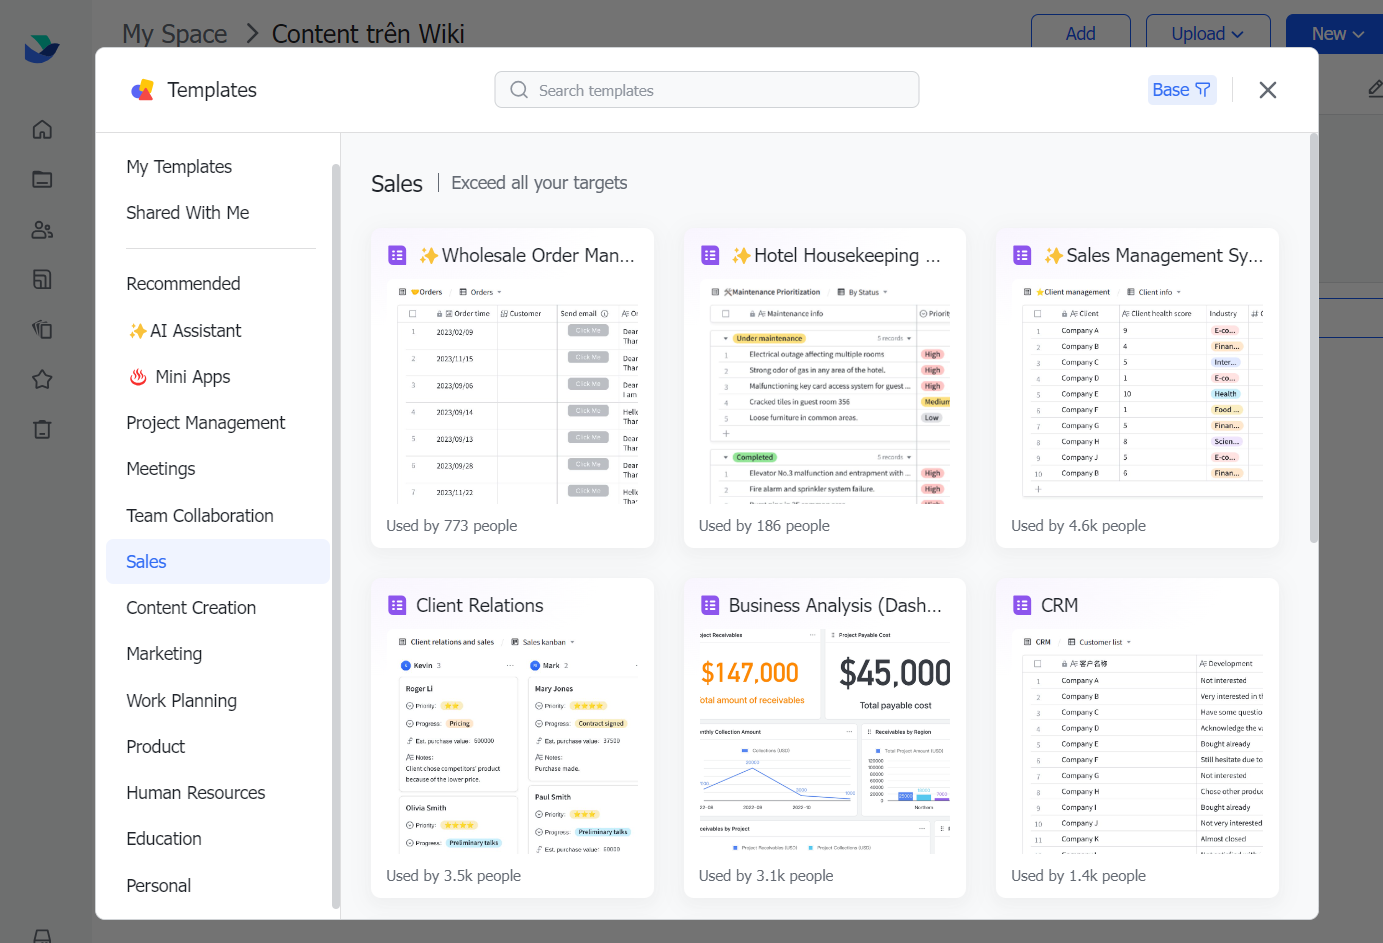
Task: Open trash icon in background sidebar
Action: point(42,429)
